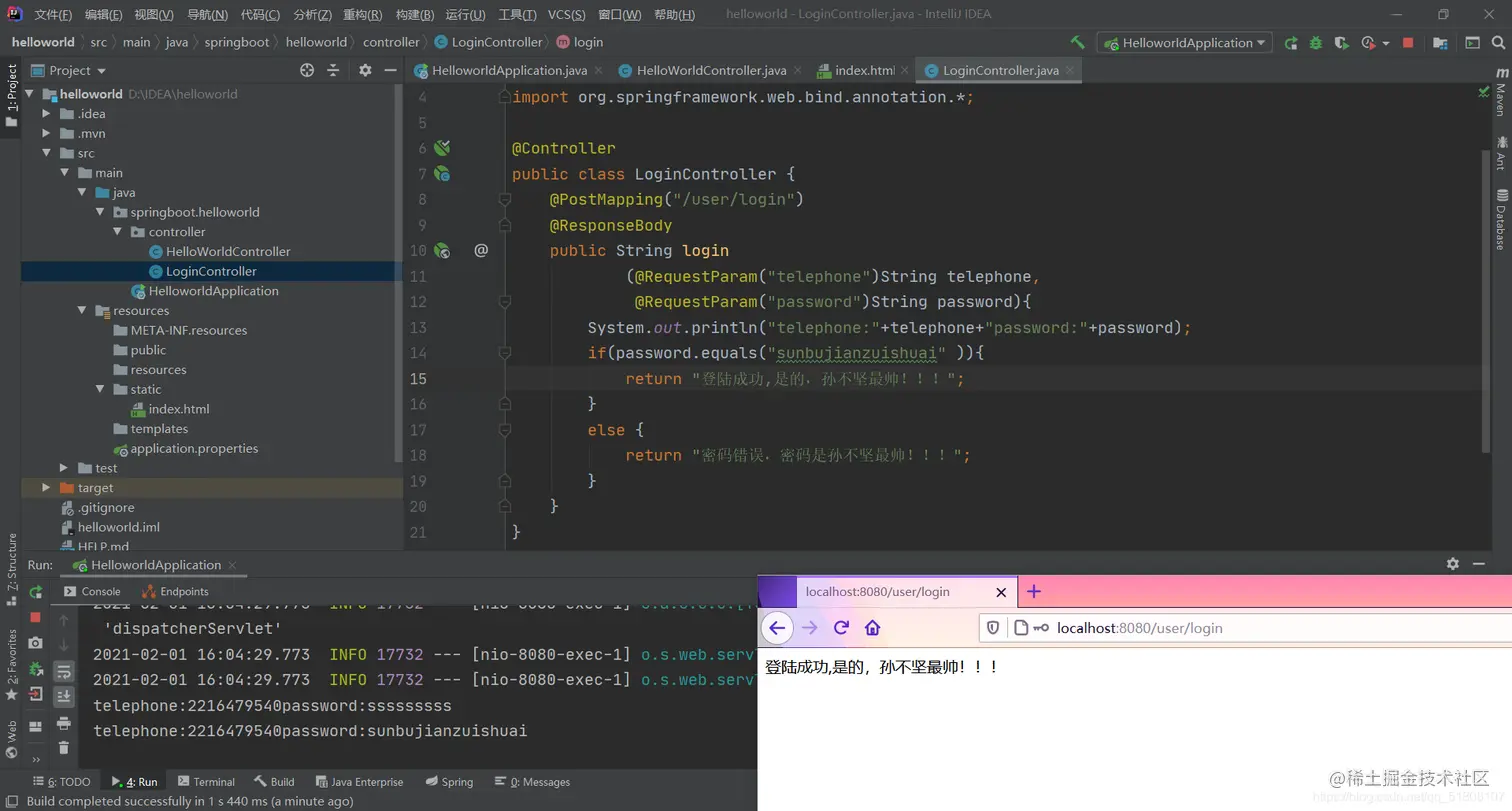The width and height of the screenshot is (1512, 811).
Task: Open the 6: TODO tool window
Action: pos(61,782)
